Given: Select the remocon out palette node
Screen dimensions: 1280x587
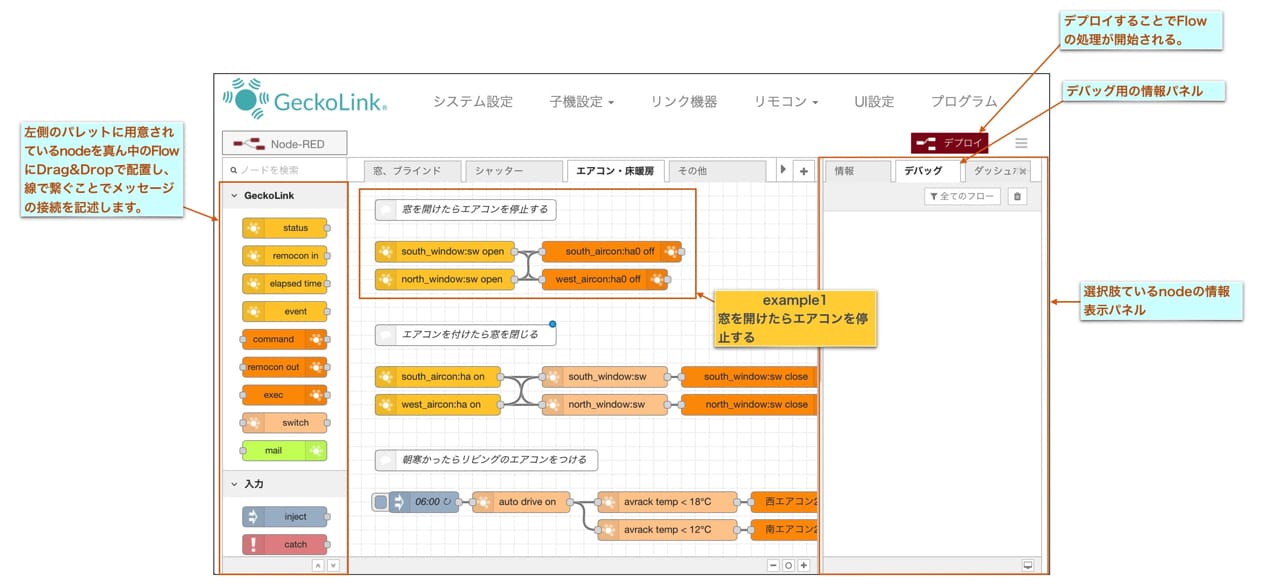Looking at the screenshot, I should click(x=285, y=367).
